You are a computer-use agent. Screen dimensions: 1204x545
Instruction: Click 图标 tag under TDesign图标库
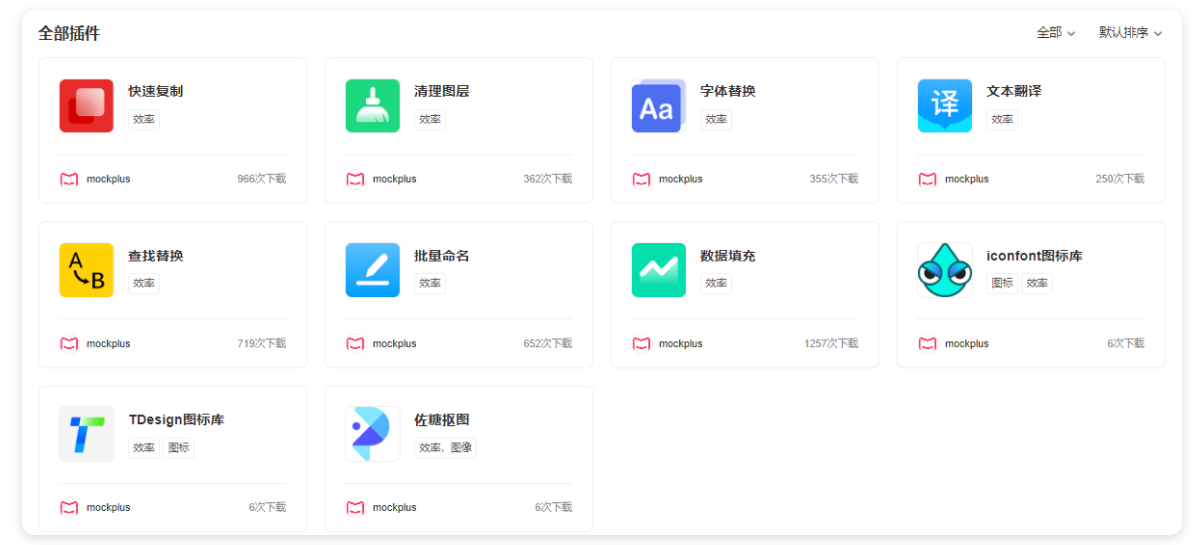tap(179, 448)
